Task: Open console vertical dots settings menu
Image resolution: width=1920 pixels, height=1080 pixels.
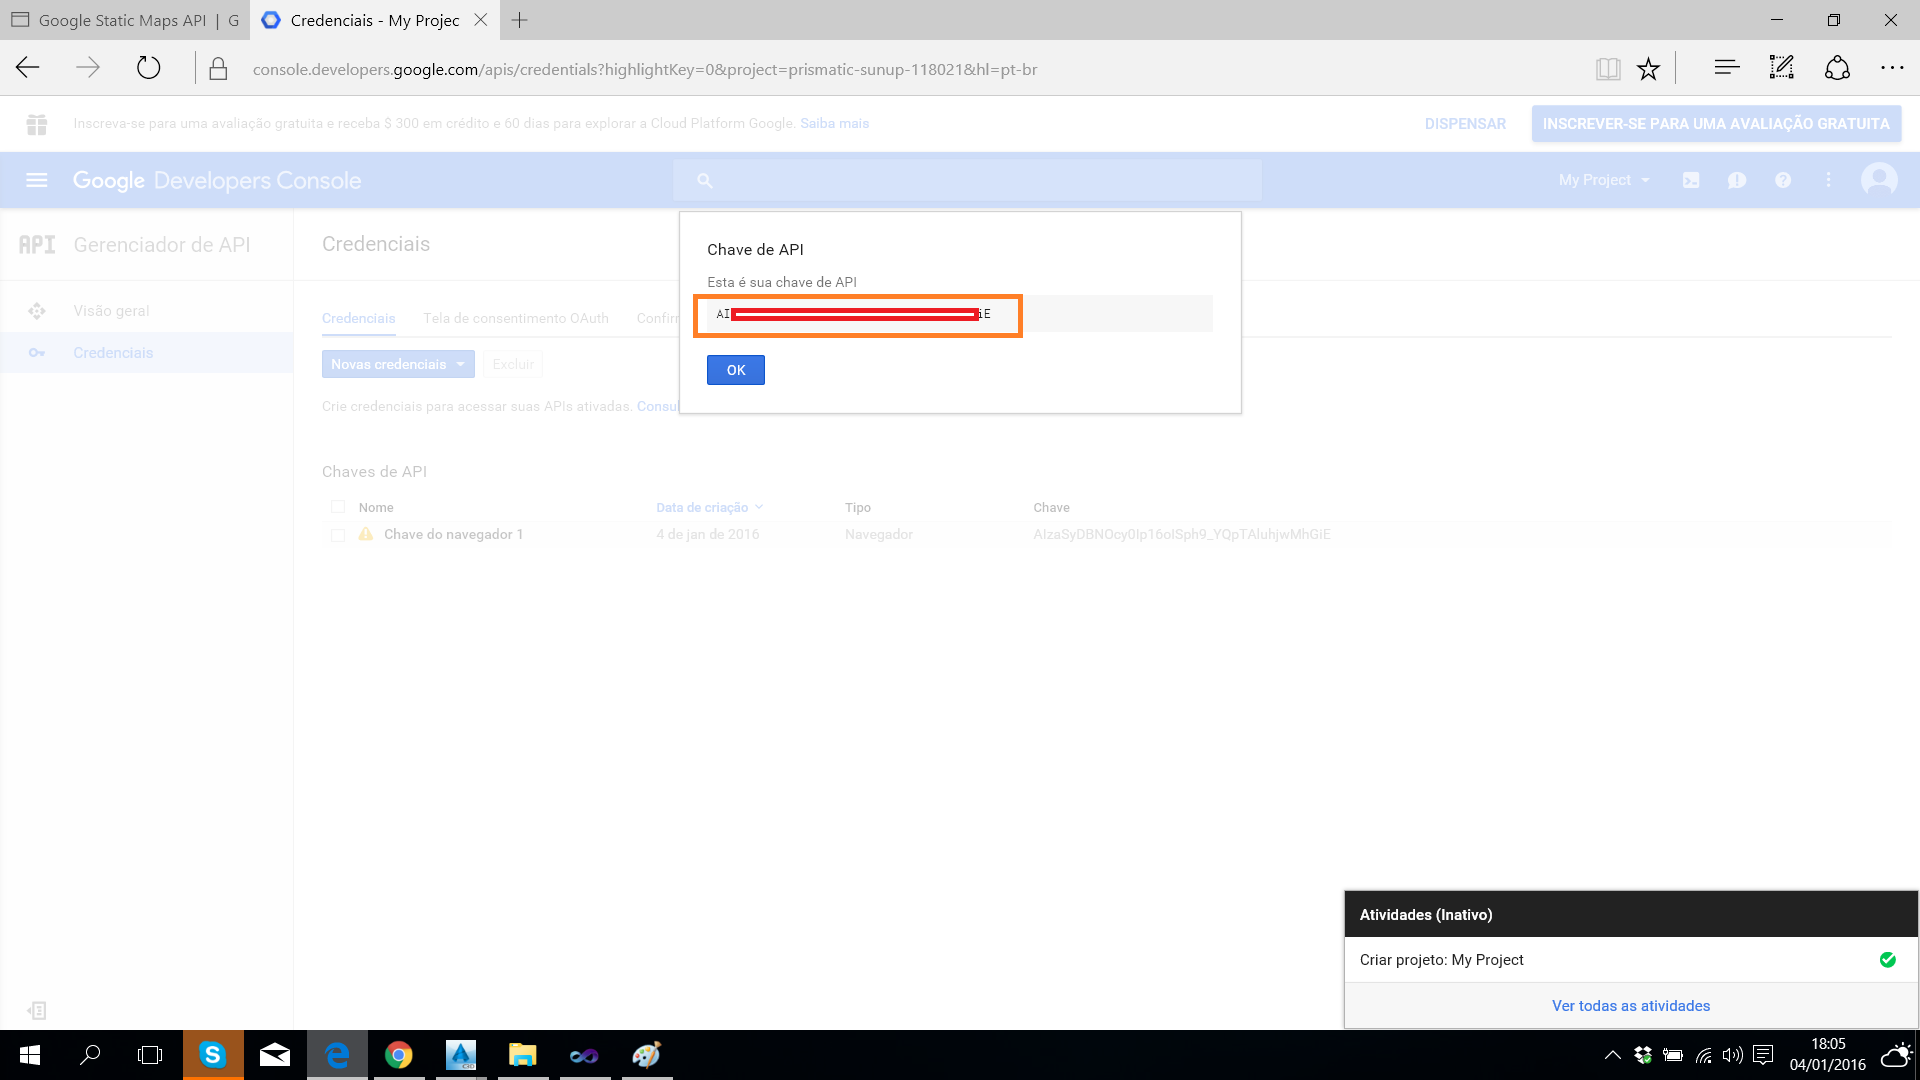Action: point(1829,180)
